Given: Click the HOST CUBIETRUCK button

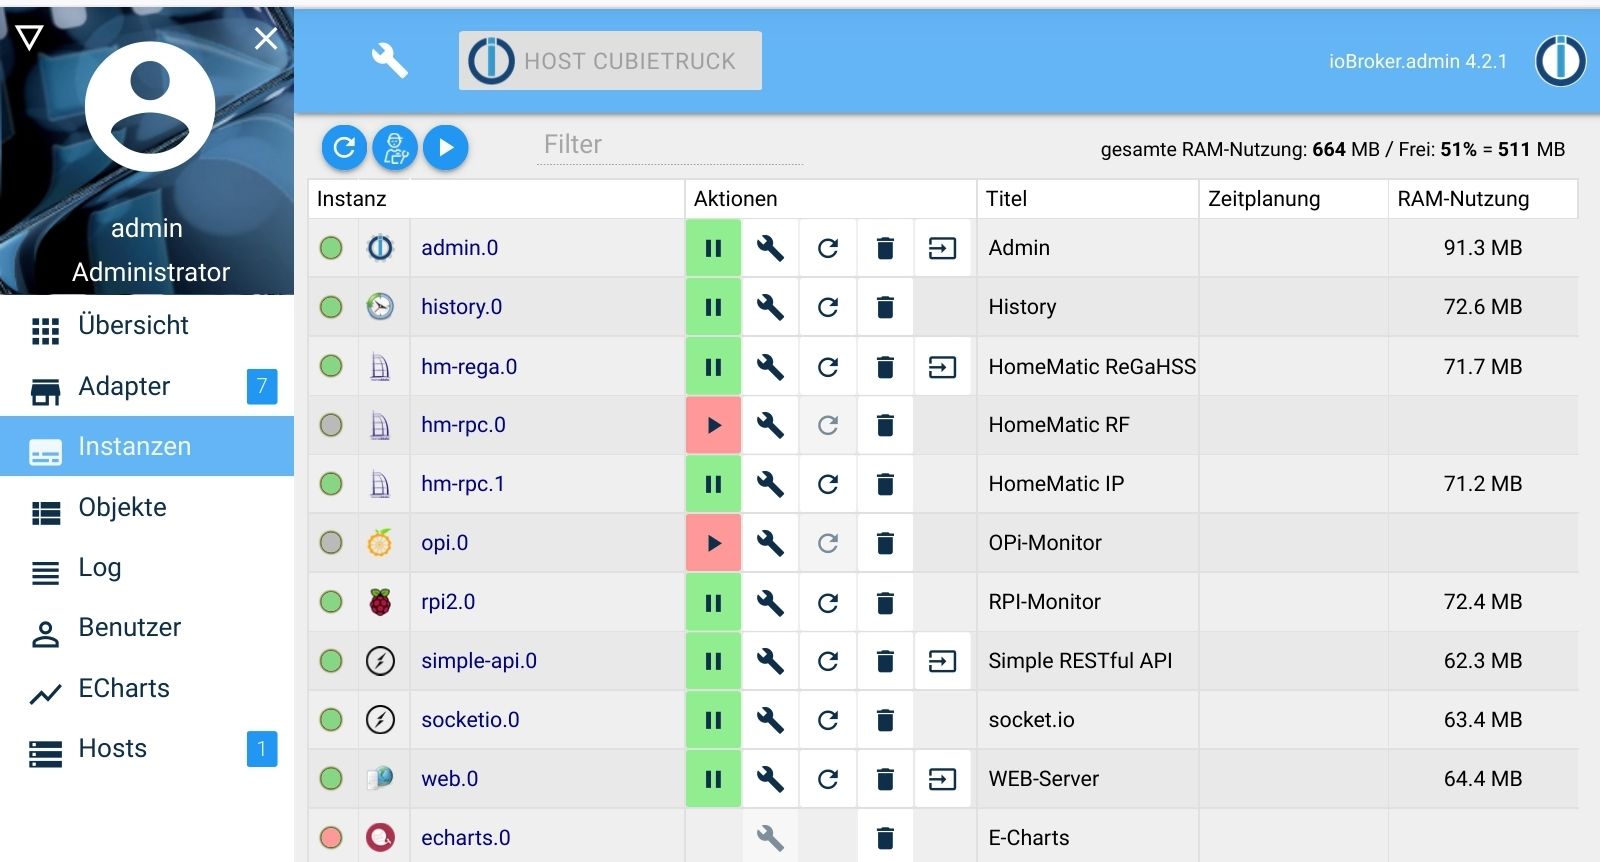Looking at the screenshot, I should coord(610,61).
